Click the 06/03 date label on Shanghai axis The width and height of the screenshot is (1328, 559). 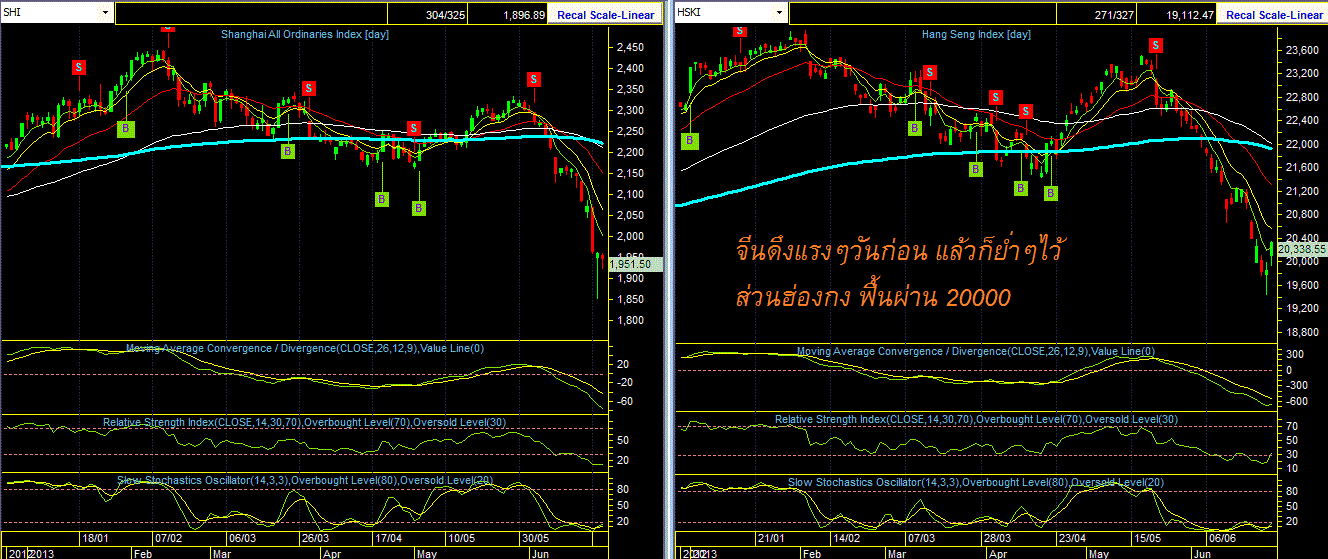(242, 537)
